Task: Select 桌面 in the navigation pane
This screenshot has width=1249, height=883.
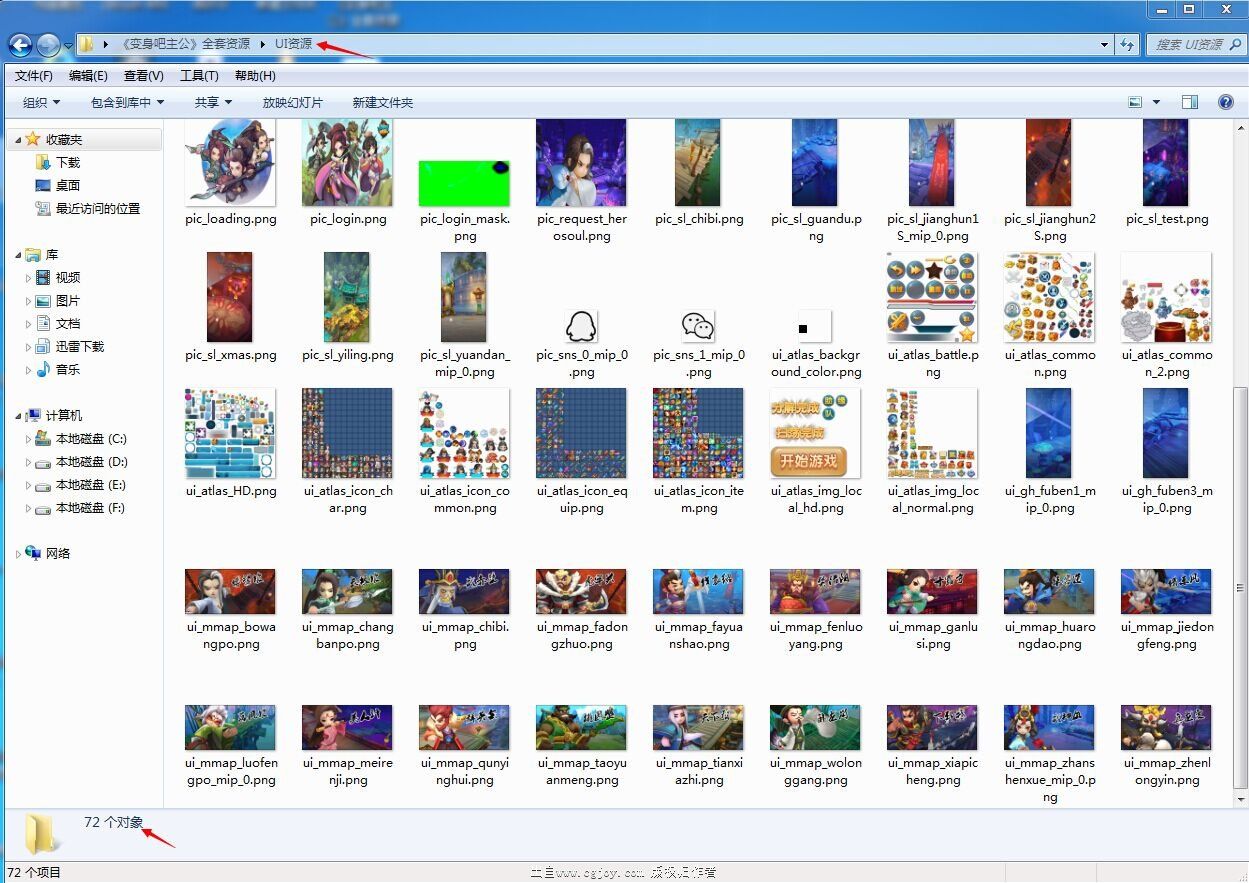Action: pos(67,185)
